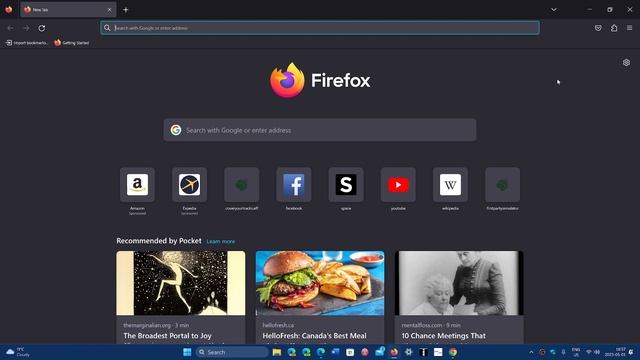640x360 pixels.
Task: Open Firefox from the taskbar
Action: tap(394, 352)
